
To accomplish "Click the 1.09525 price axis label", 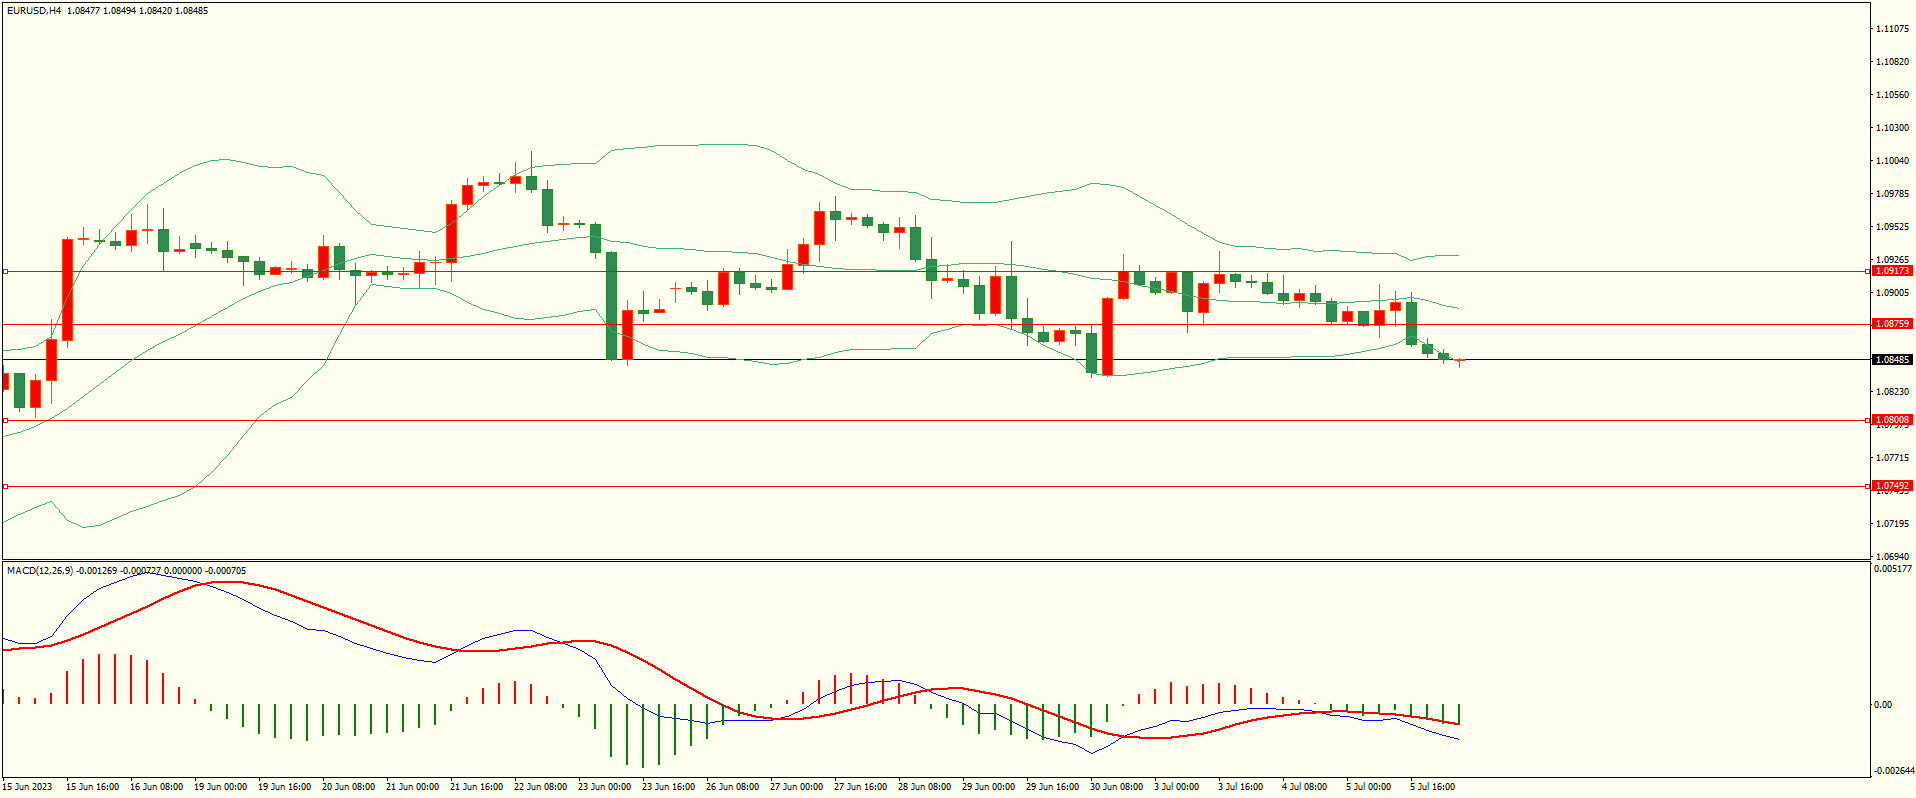I will pyautogui.click(x=1892, y=227).
